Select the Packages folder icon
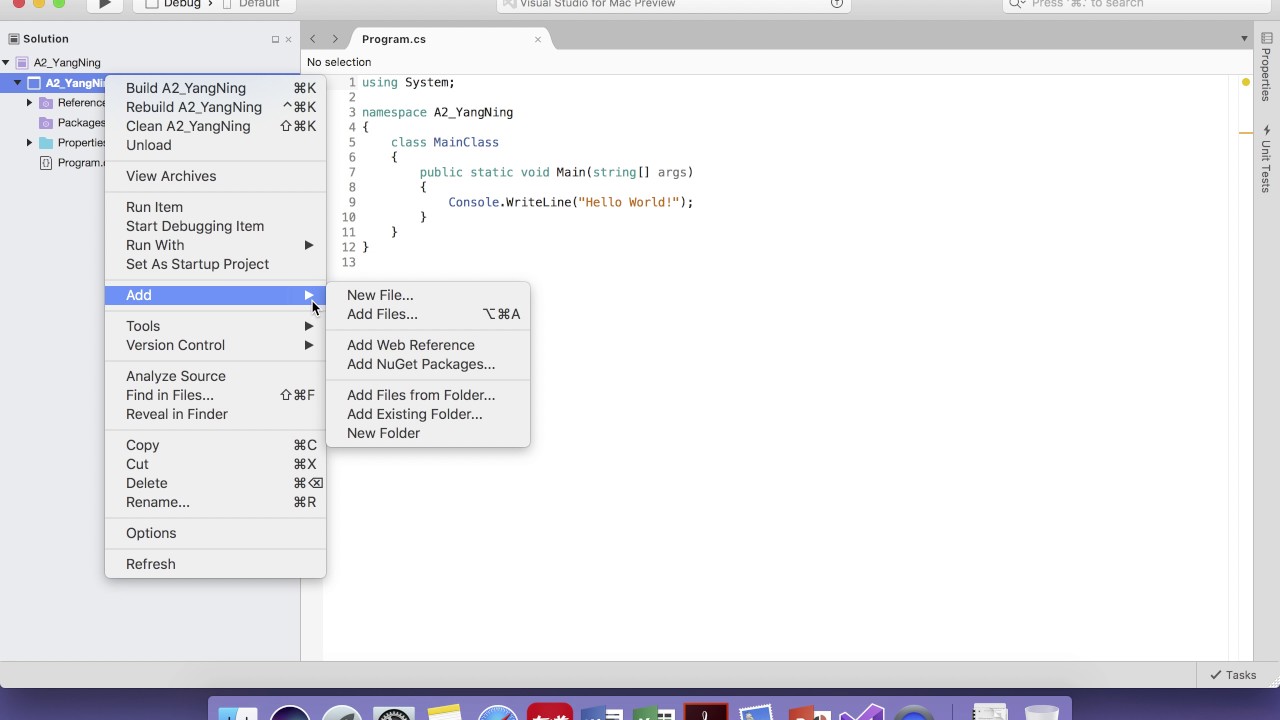The image size is (1280, 720). [x=46, y=123]
